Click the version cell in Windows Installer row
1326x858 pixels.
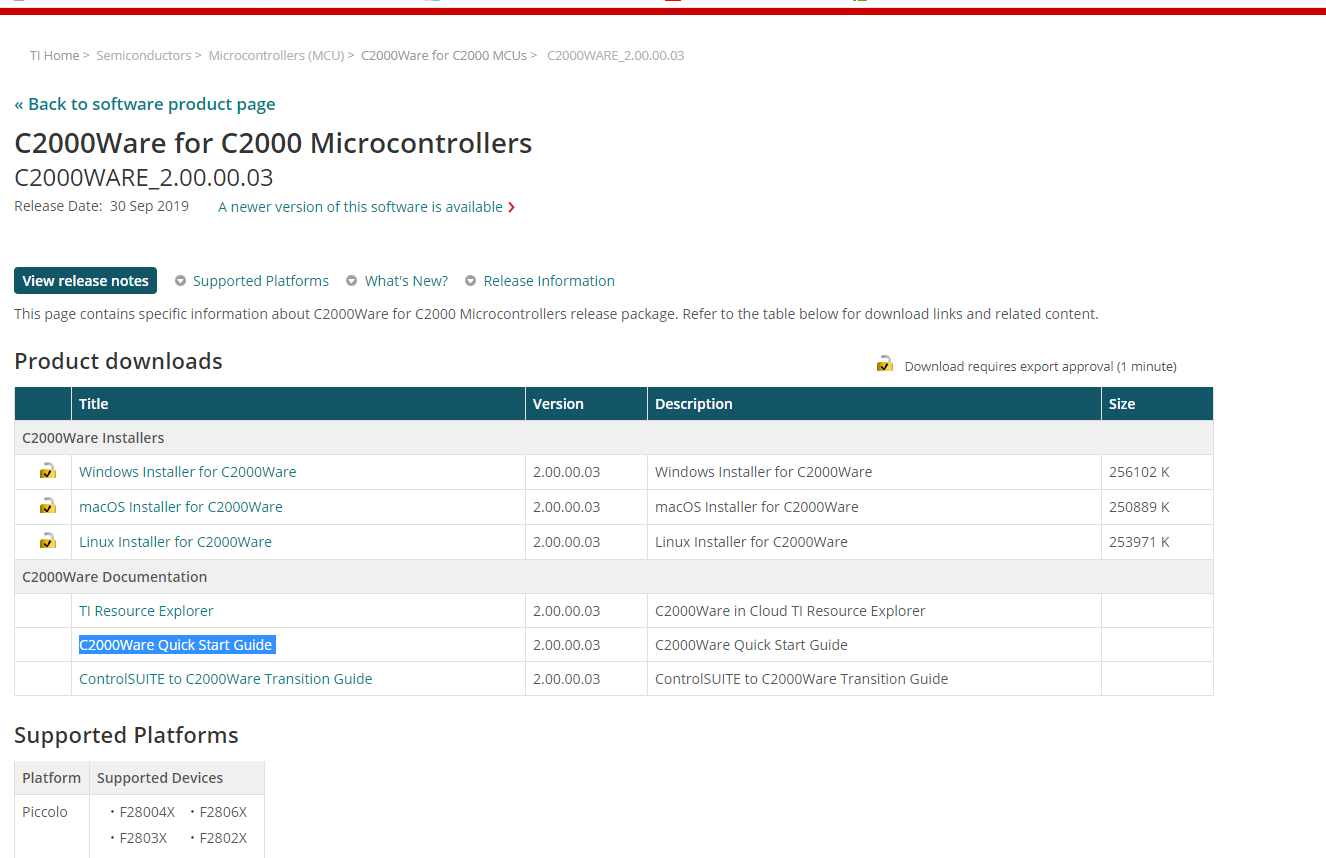coord(586,472)
